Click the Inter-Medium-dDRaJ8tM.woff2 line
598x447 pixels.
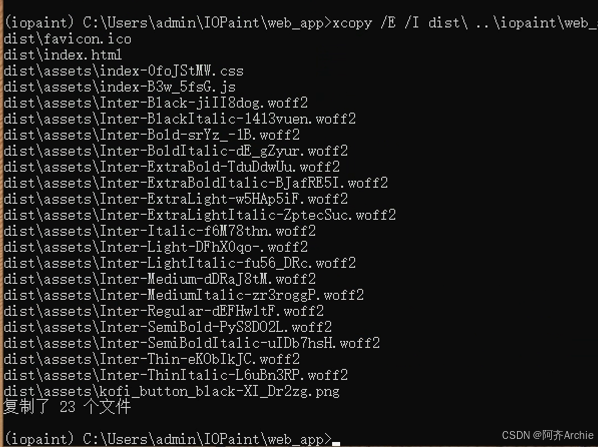(160, 279)
